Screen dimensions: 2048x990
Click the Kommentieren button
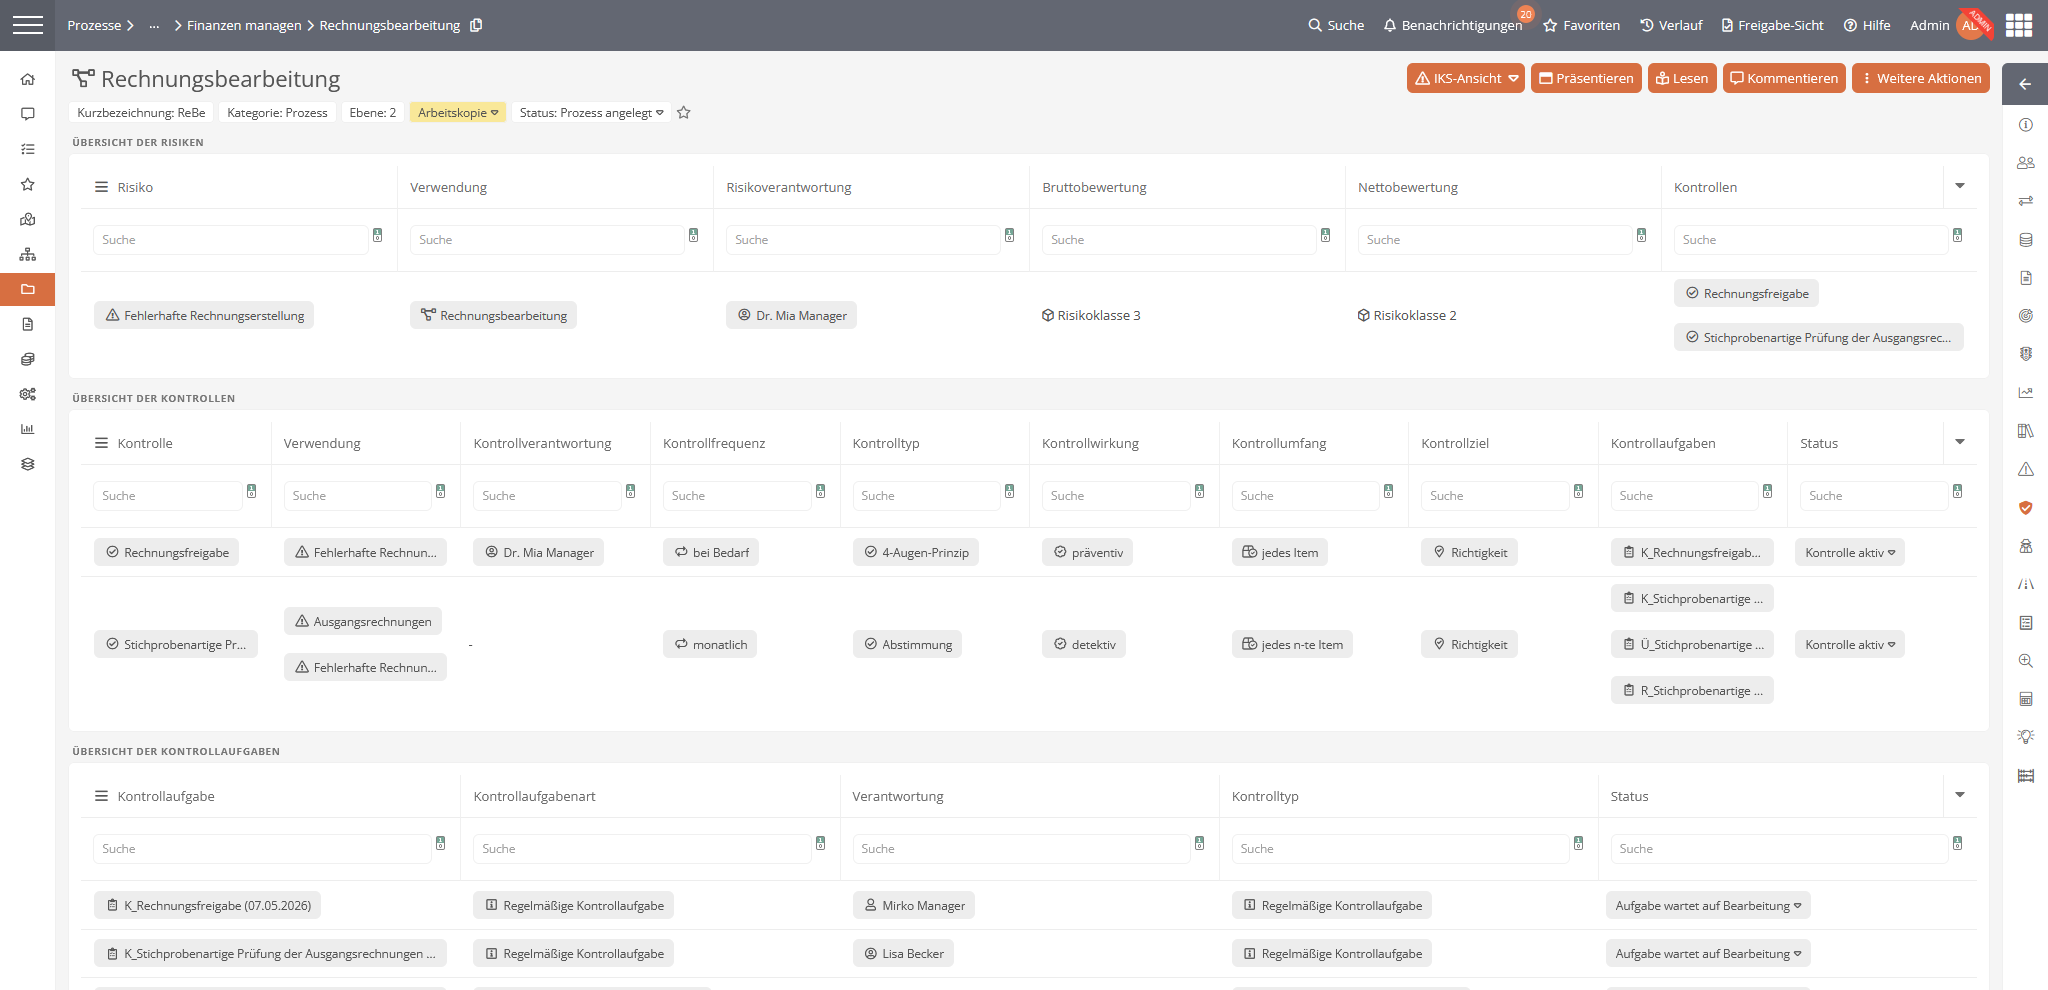click(x=1784, y=78)
